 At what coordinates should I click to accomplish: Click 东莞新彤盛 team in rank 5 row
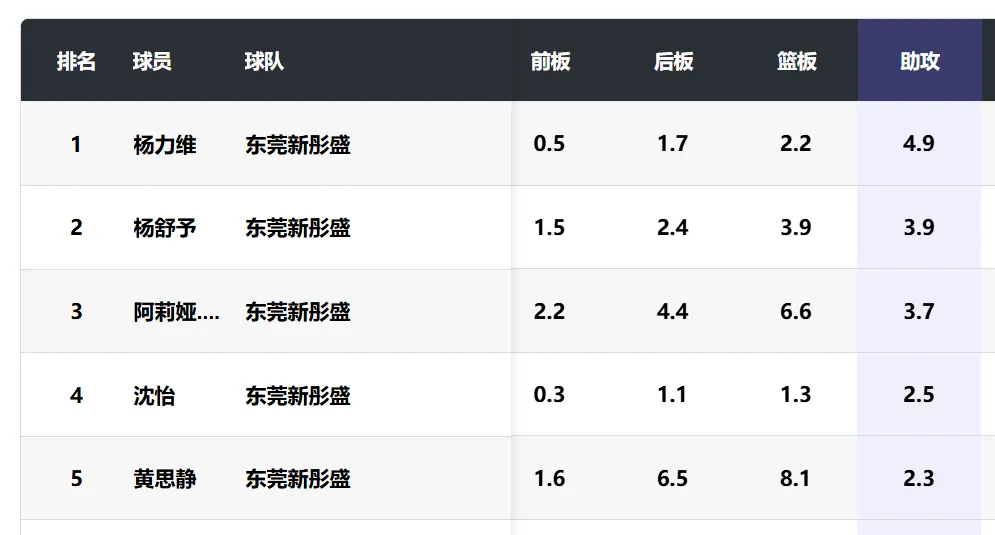click(298, 479)
